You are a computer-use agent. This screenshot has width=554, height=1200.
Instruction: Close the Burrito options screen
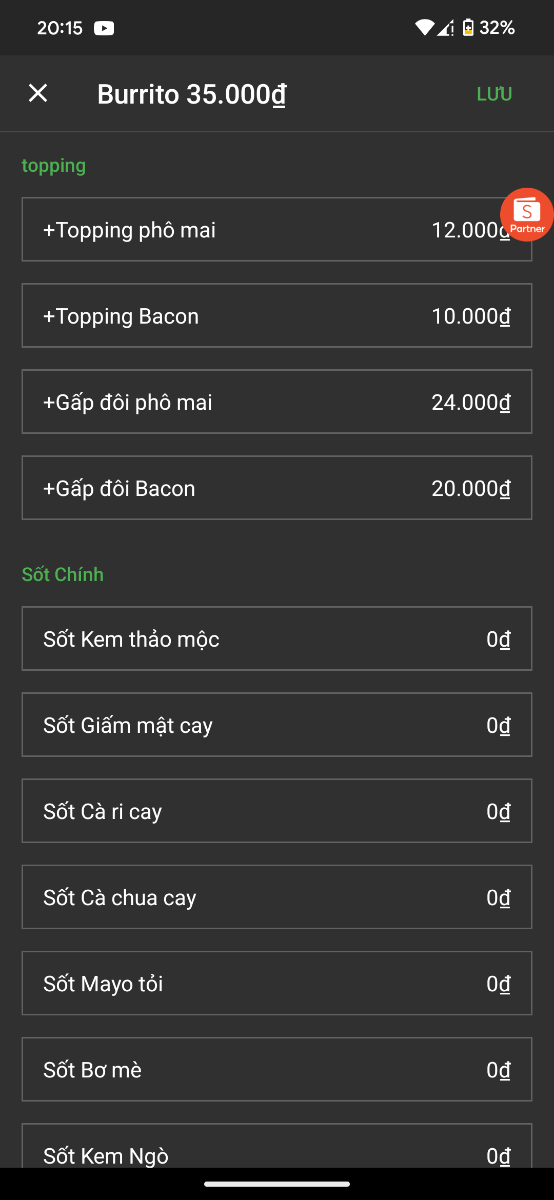pyautogui.click(x=38, y=94)
